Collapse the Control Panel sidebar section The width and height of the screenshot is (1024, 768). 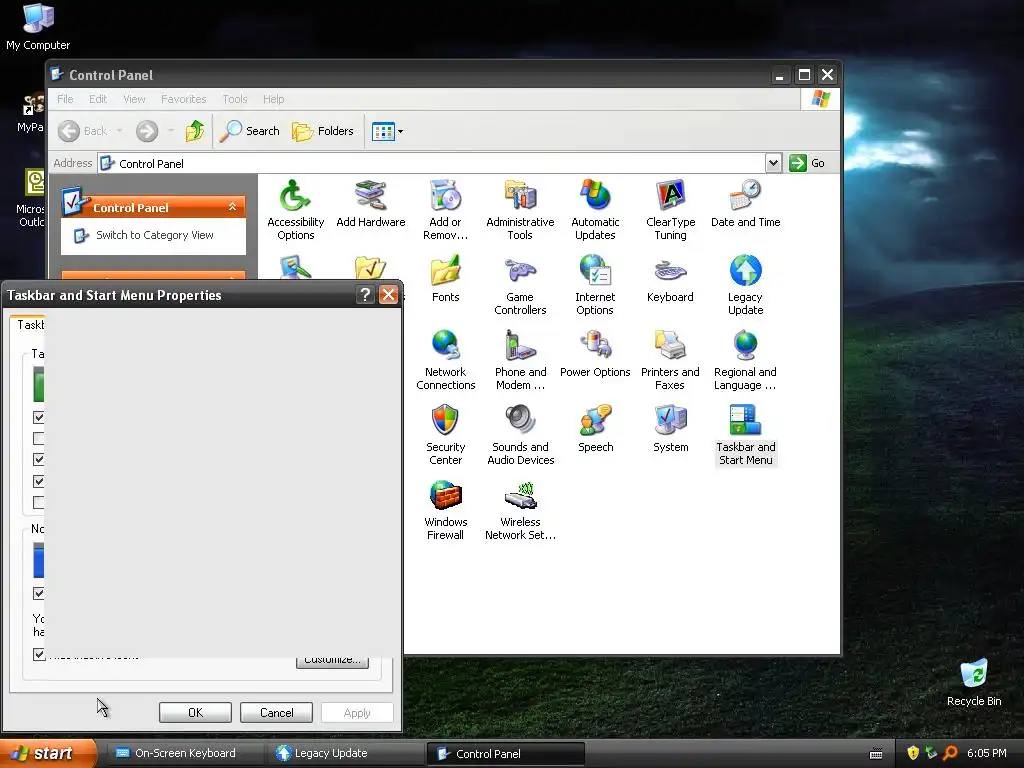(232, 207)
